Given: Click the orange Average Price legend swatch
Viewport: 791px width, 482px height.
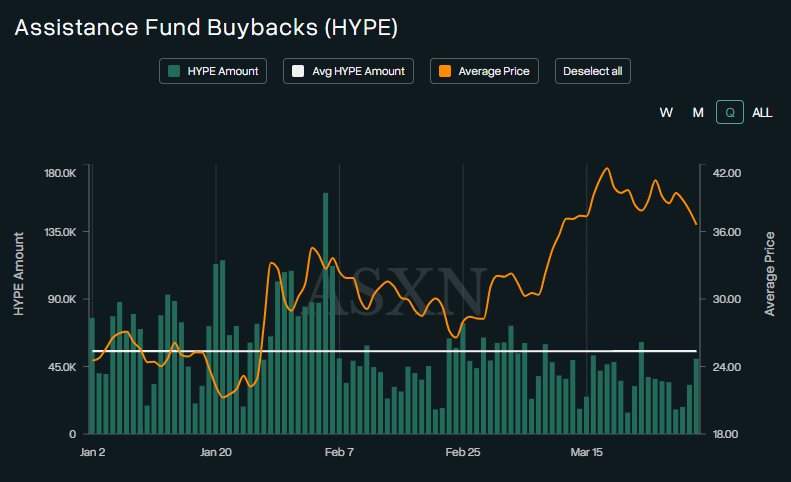Looking at the screenshot, I should coord(445,71).
